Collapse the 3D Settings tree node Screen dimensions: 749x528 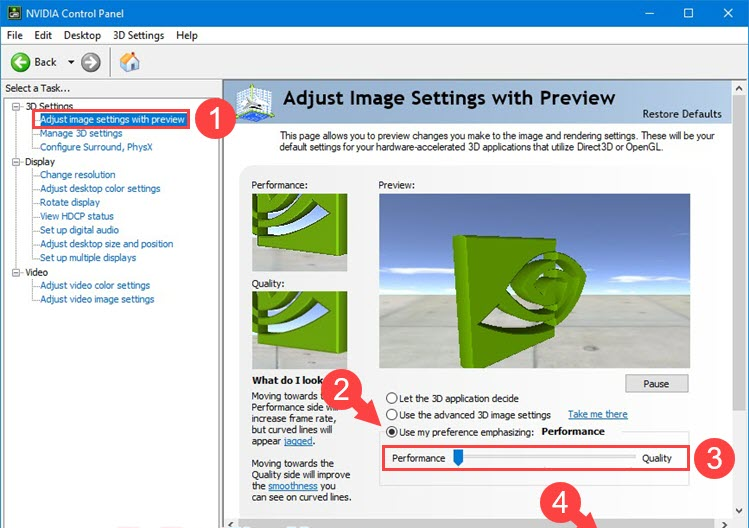(x=16, y=106)
